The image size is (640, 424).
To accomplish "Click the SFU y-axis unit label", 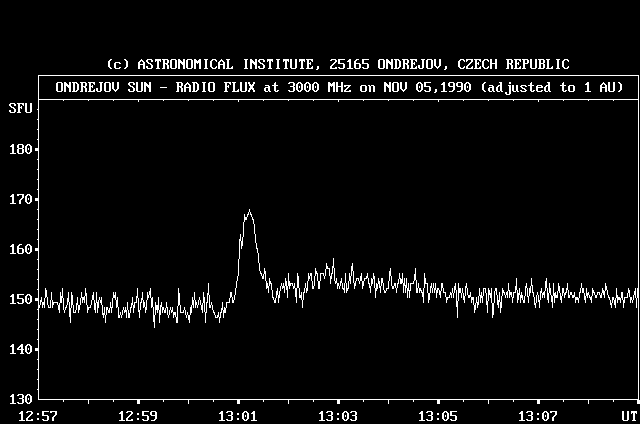I will coord(19,107).
